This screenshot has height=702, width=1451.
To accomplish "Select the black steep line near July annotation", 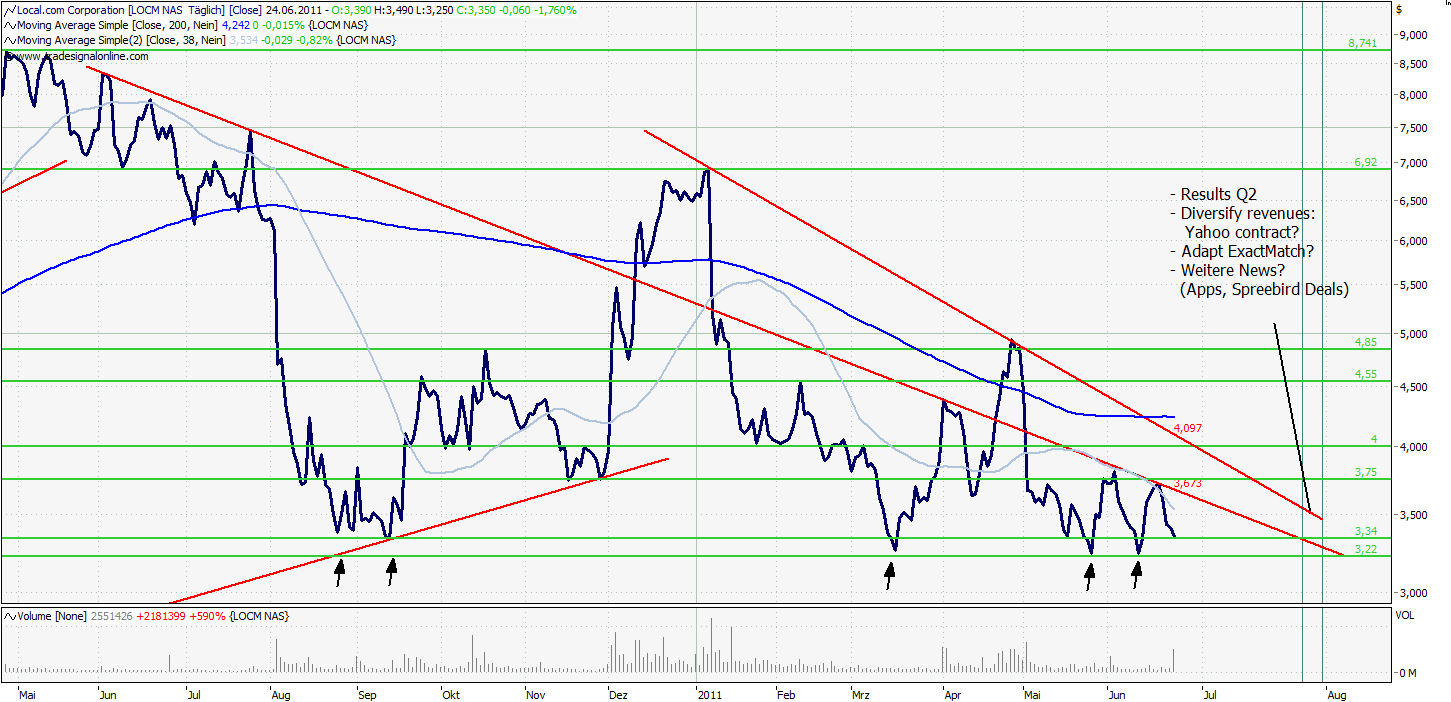I will tap(1291, 415).
